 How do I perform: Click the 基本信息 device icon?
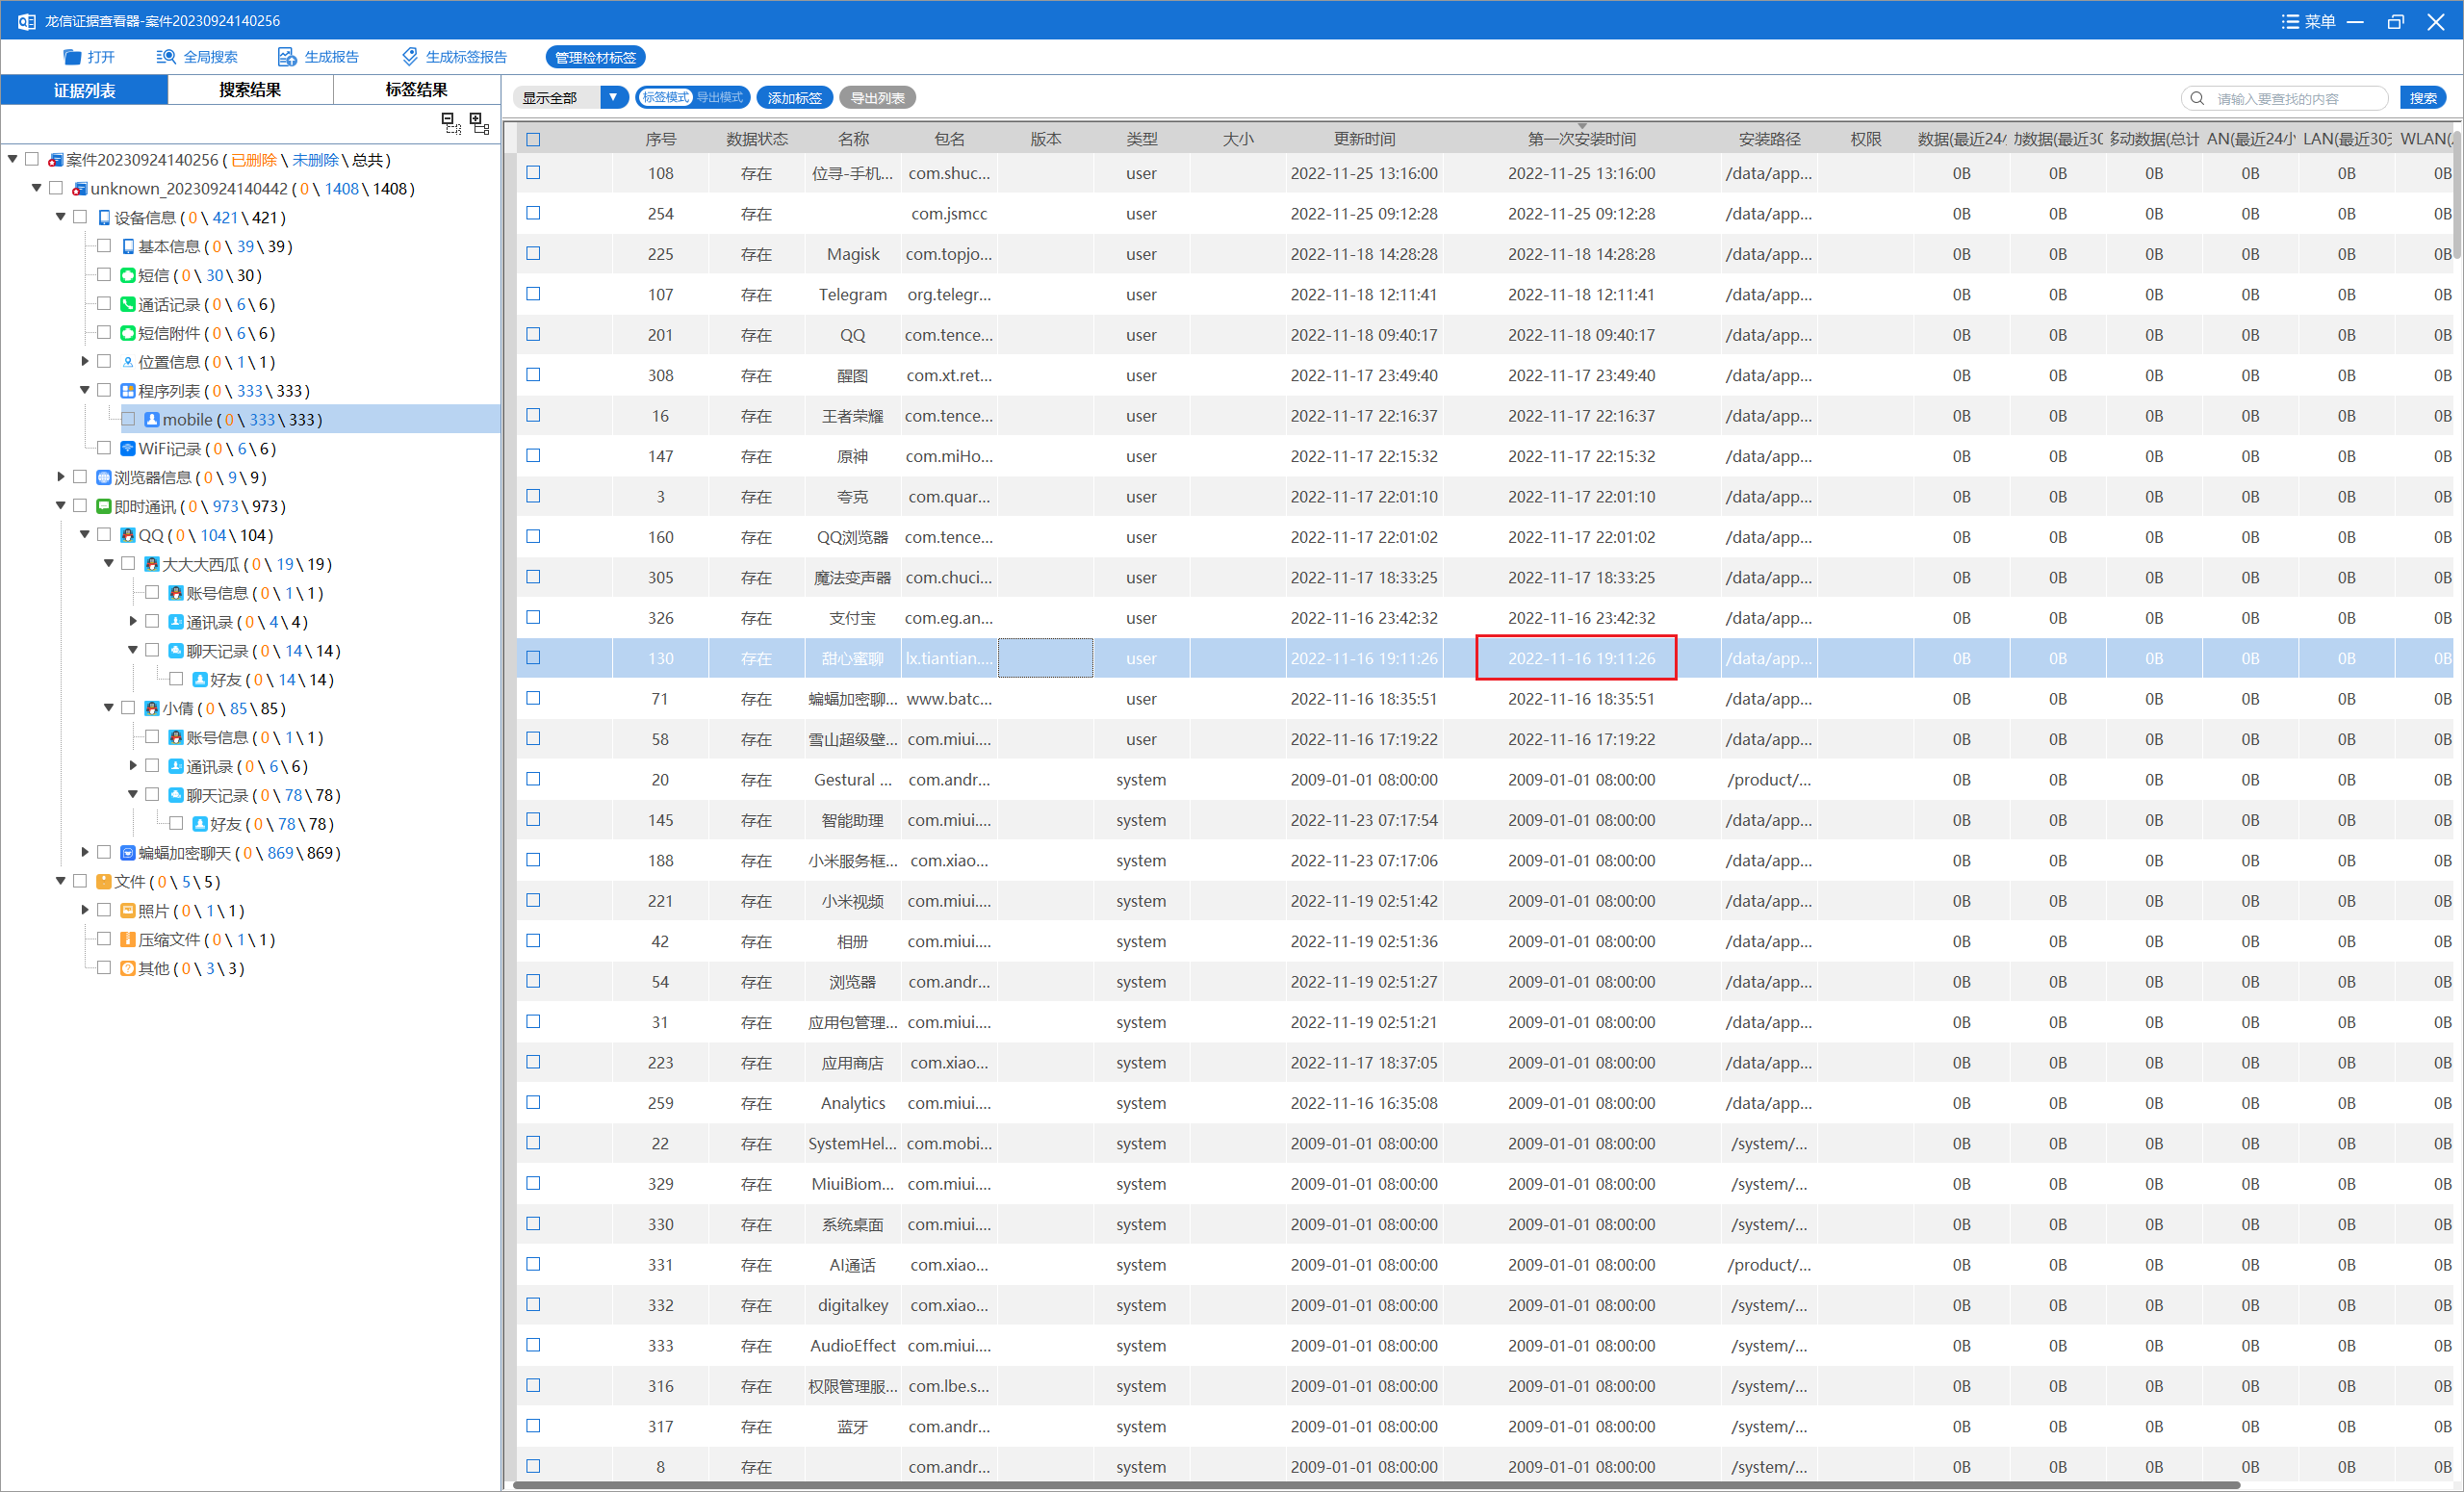point(128,246)
